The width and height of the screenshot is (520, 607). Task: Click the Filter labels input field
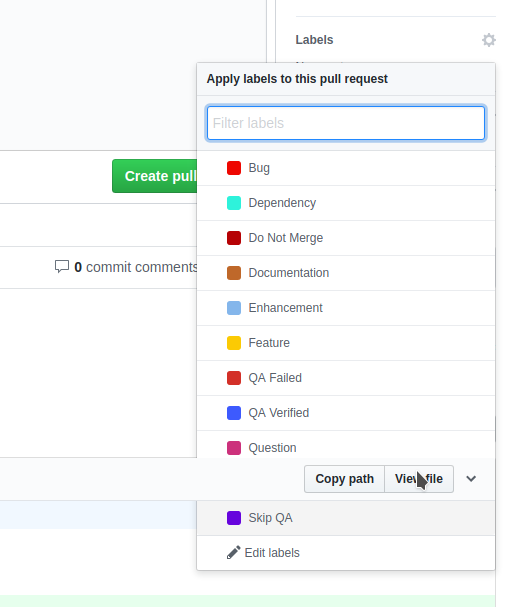pos(346,123)
